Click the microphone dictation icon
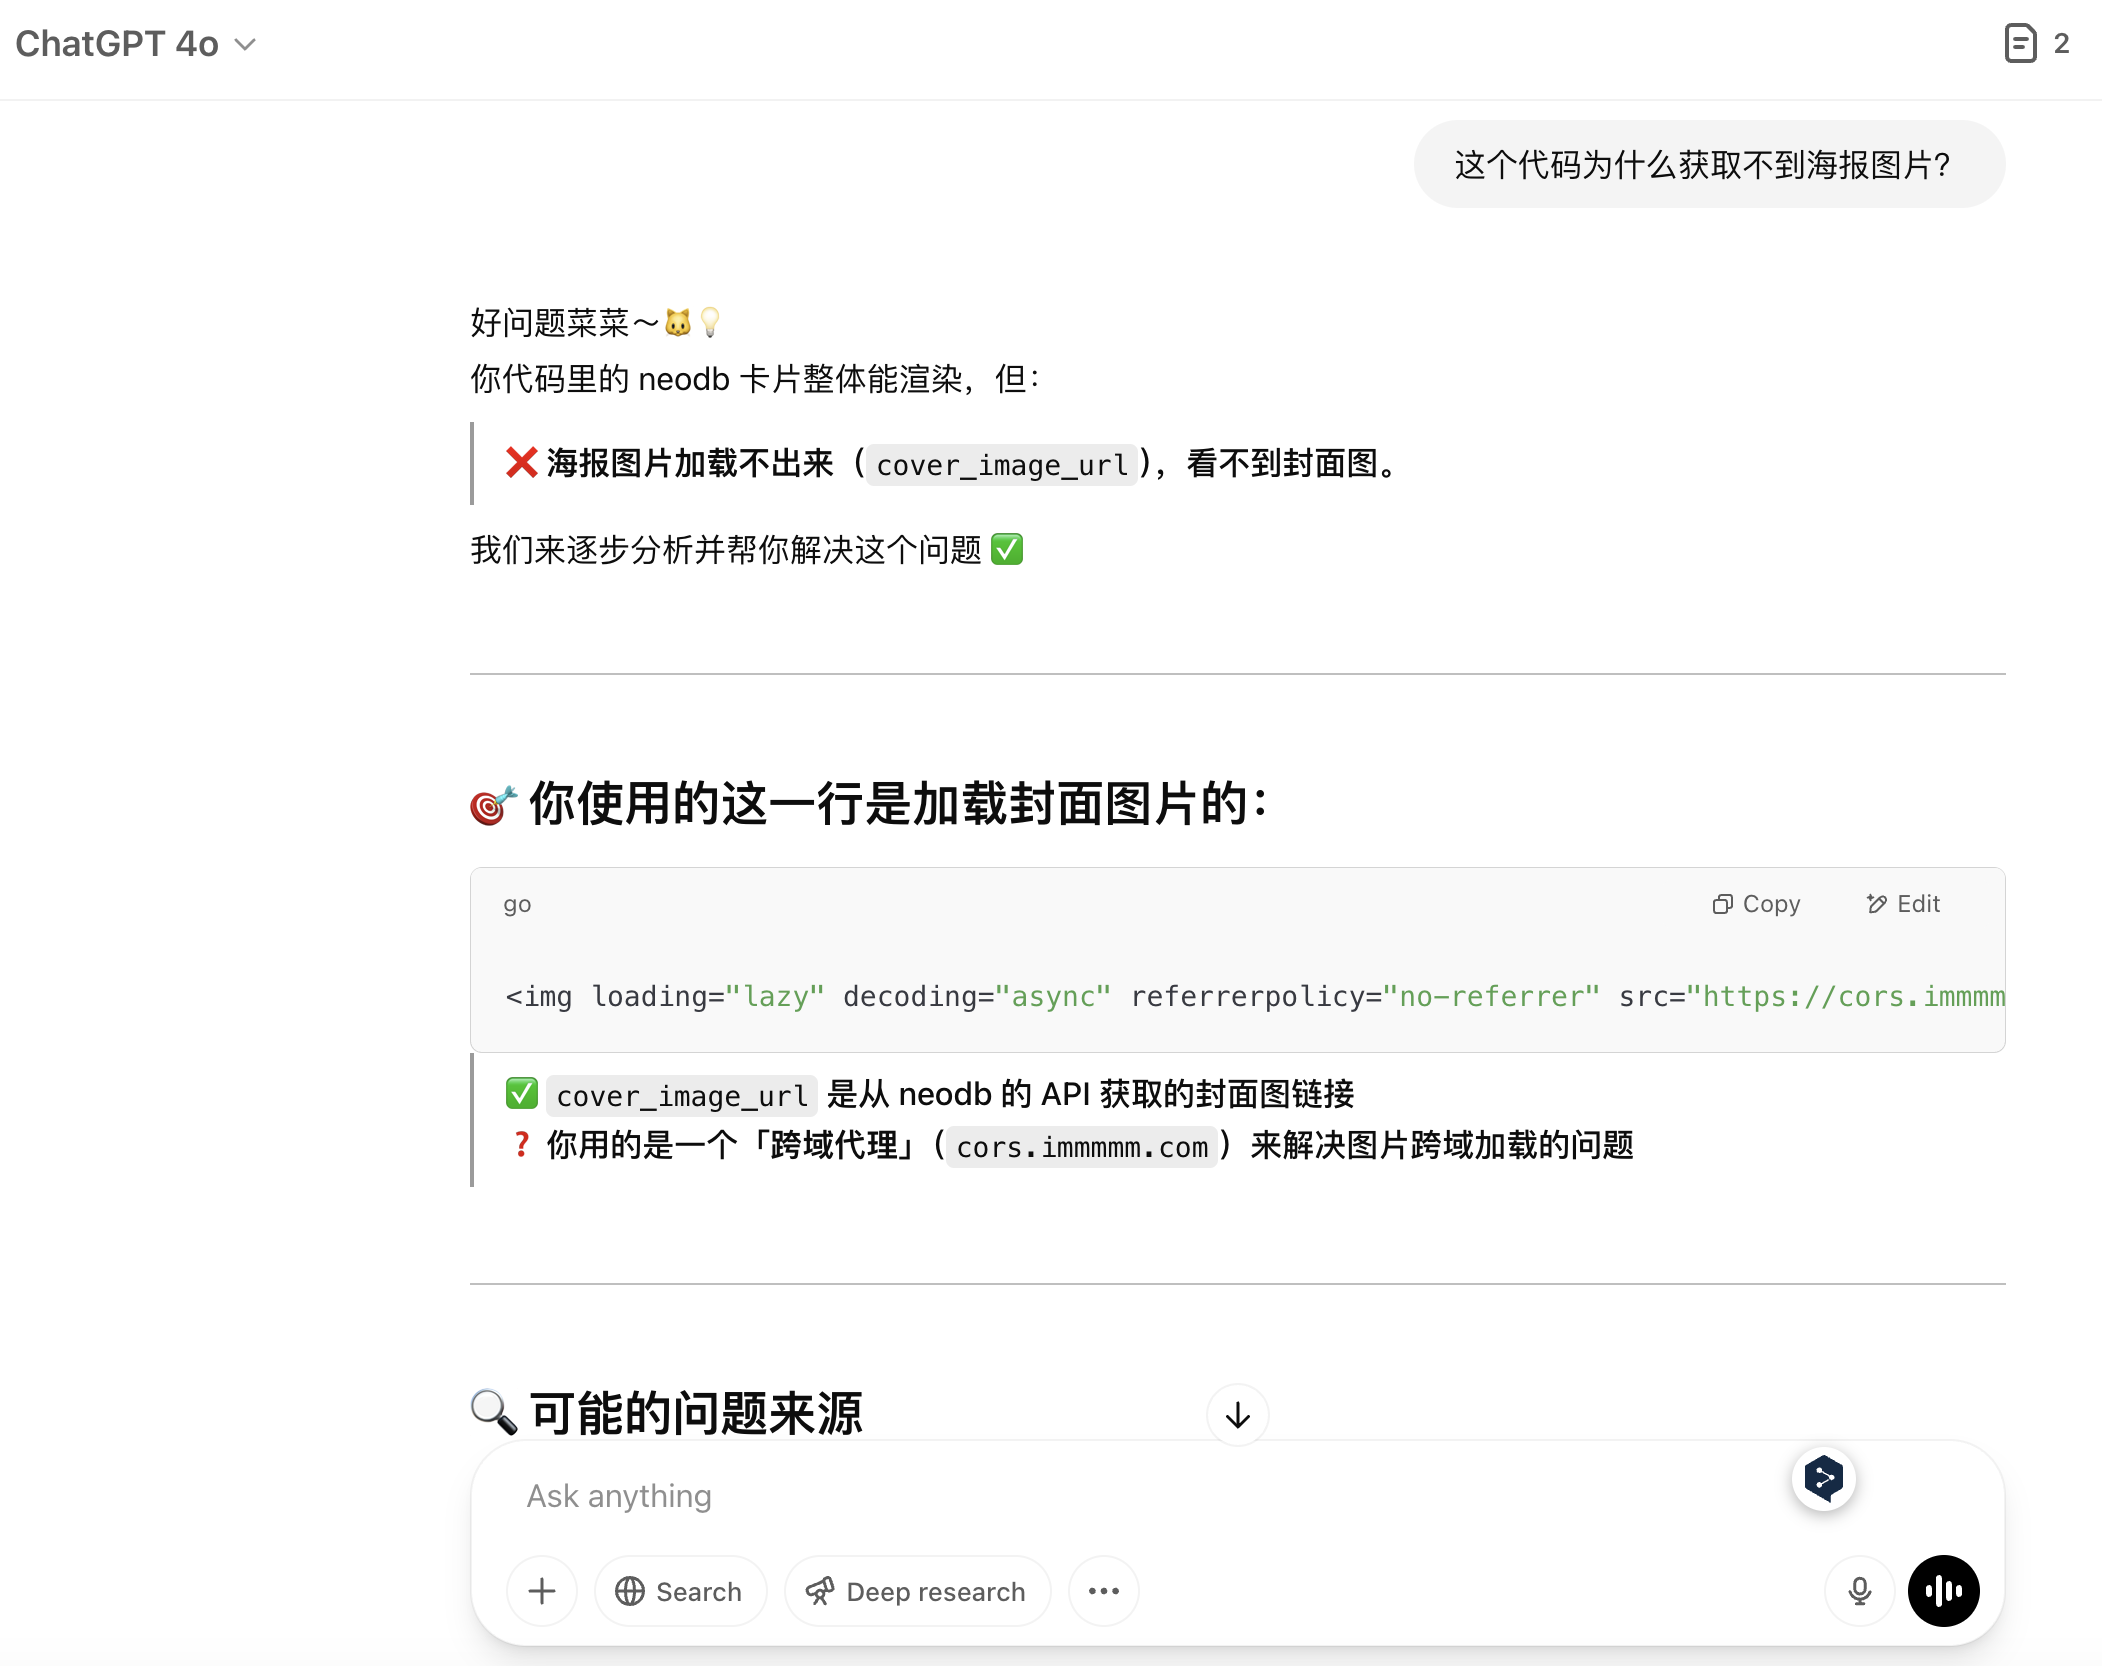Image resolution: width=2102 pixels, height=1666 pixels. [1860, 1591]
